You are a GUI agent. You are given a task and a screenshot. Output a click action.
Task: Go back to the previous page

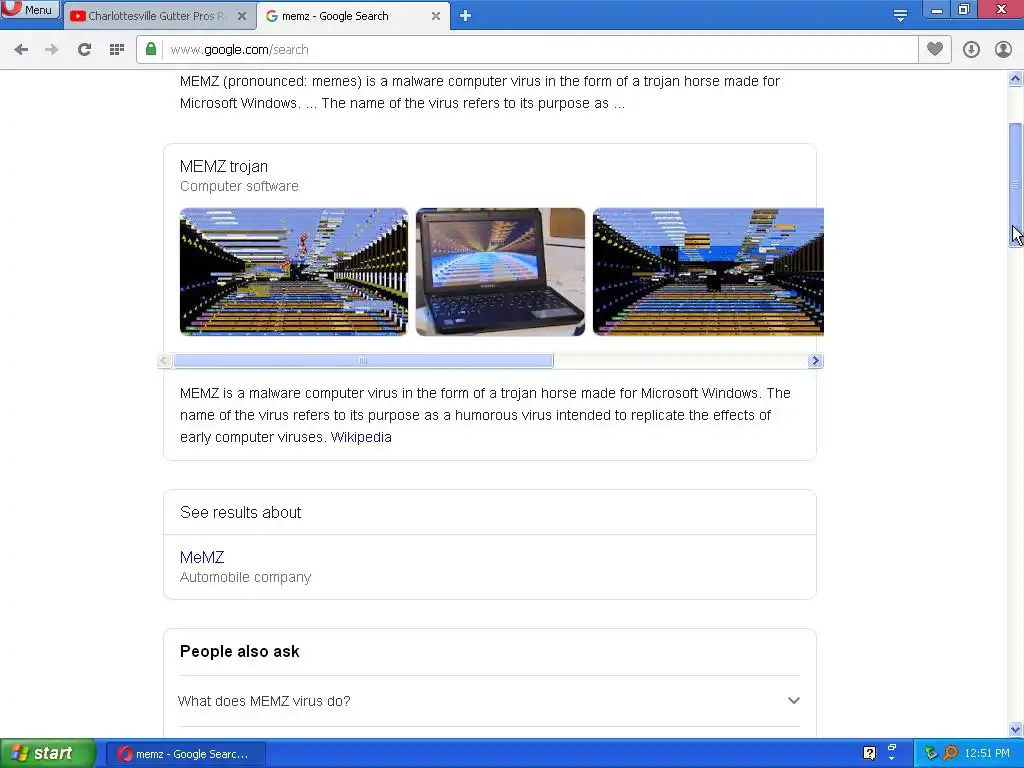coord(21,50)
